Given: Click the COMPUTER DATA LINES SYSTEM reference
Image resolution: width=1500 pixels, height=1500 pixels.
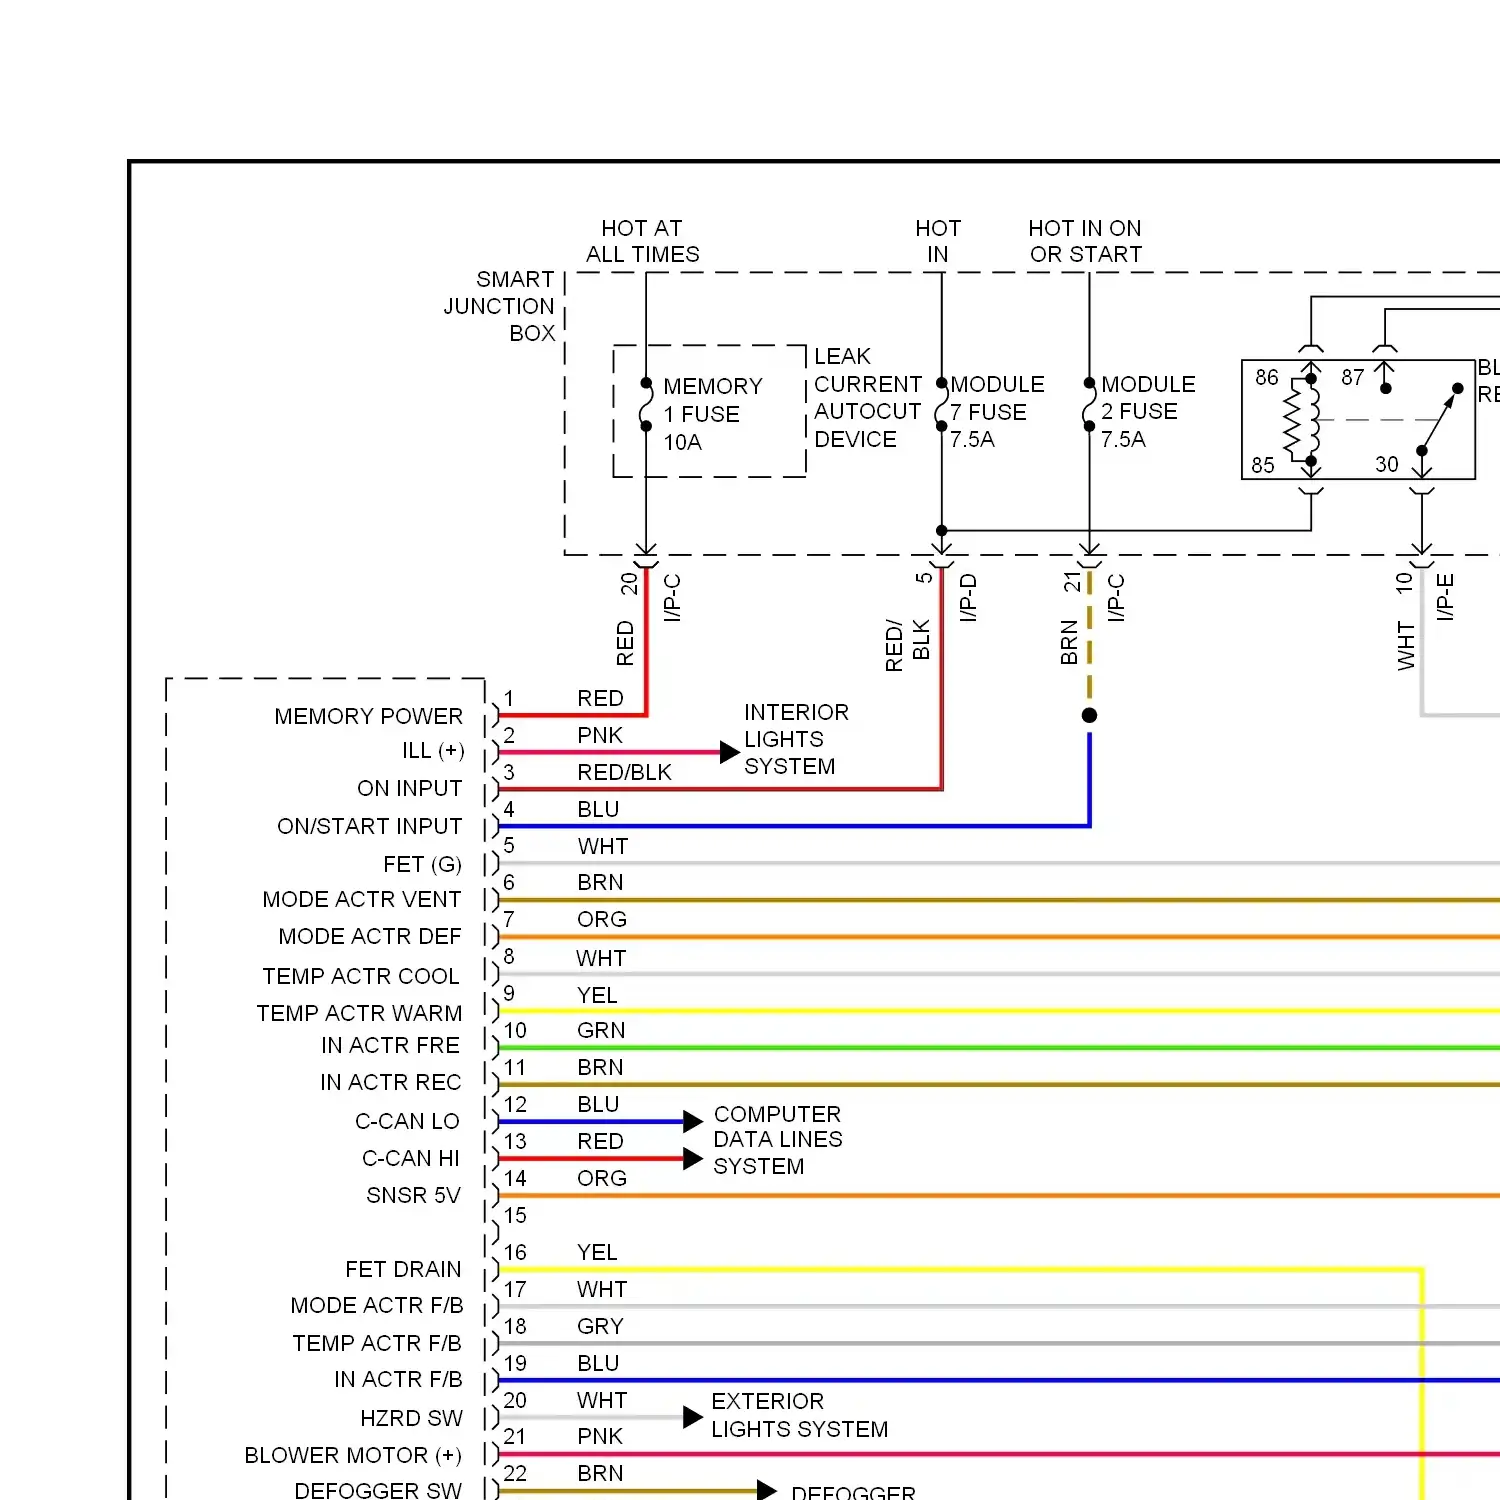Looking at the screenshot, I should 777,1140.
